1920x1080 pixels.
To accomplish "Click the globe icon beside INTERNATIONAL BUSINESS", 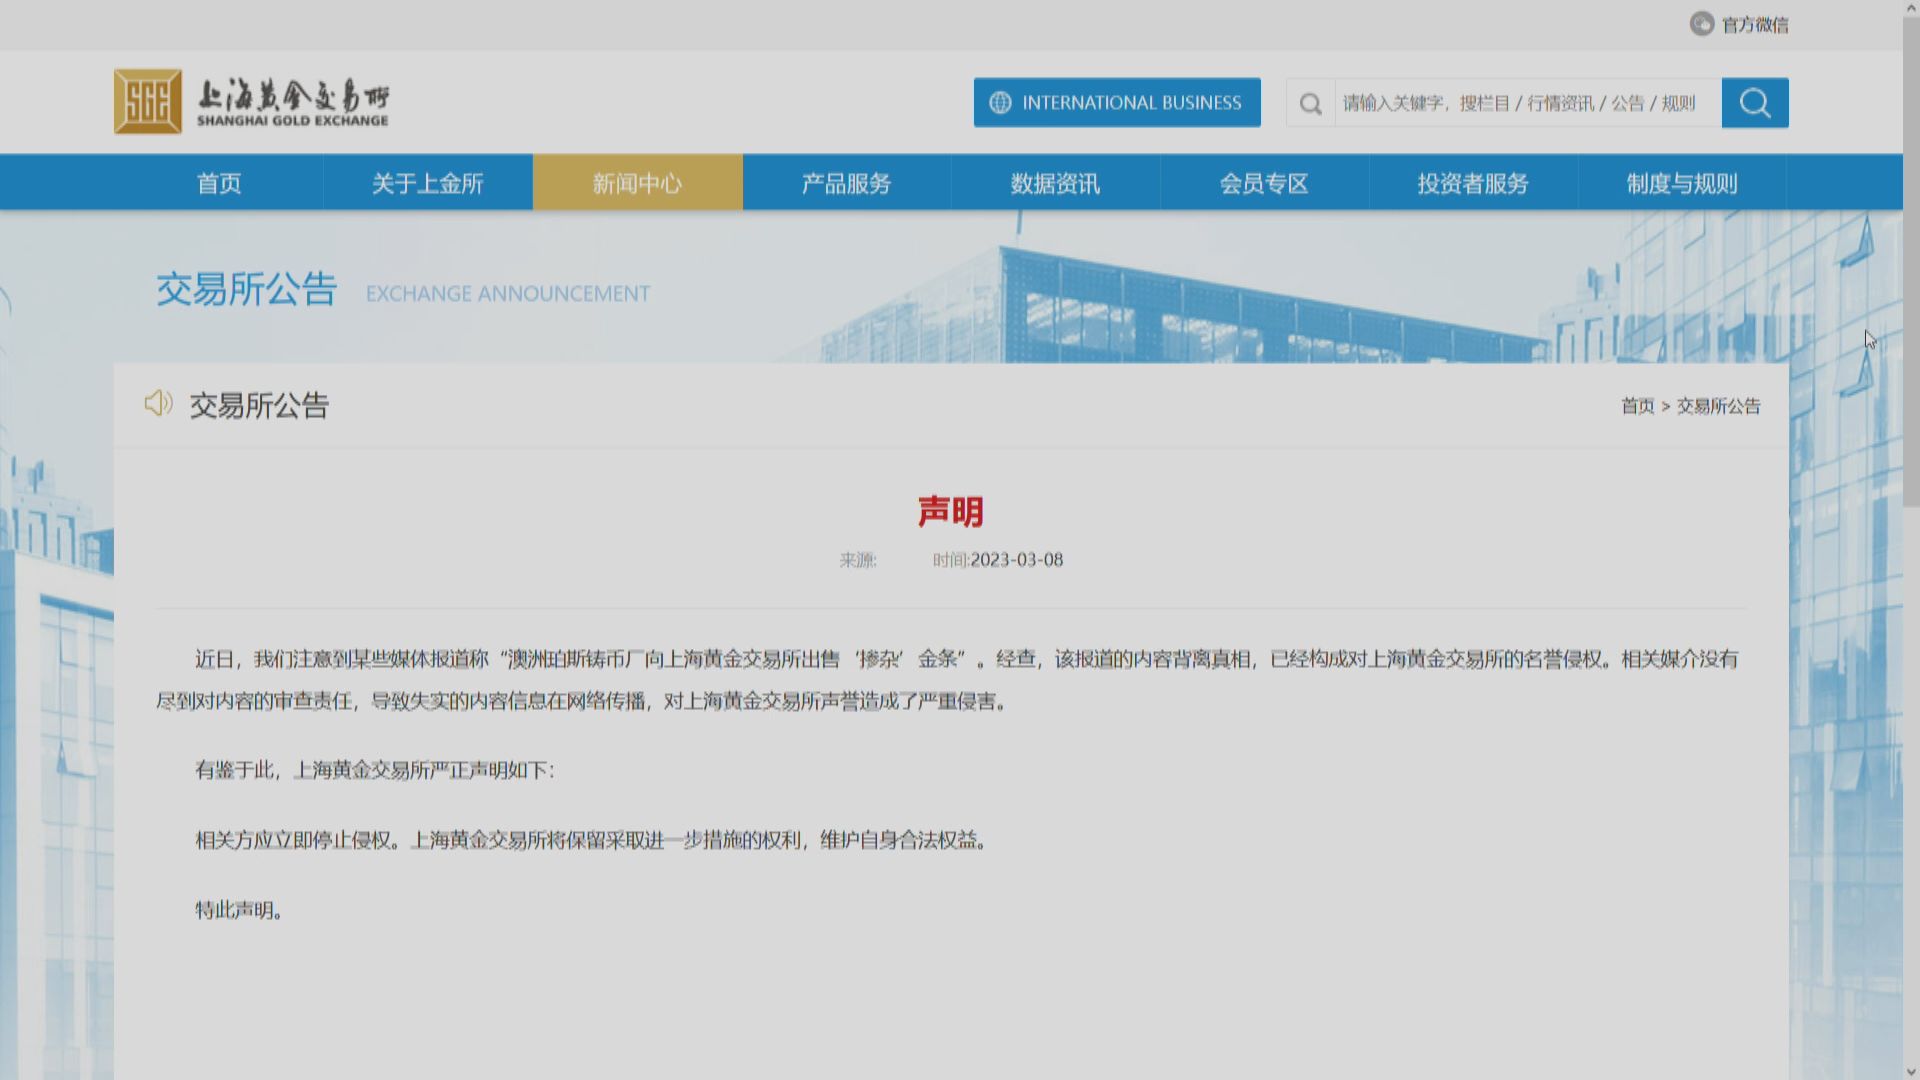I will point(999,102).
